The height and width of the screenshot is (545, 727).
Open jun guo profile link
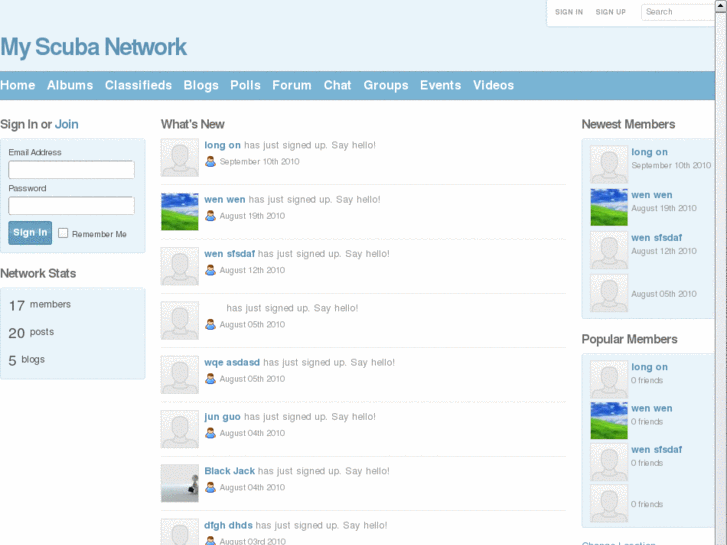pyautogui.click(x=223, y=417)
